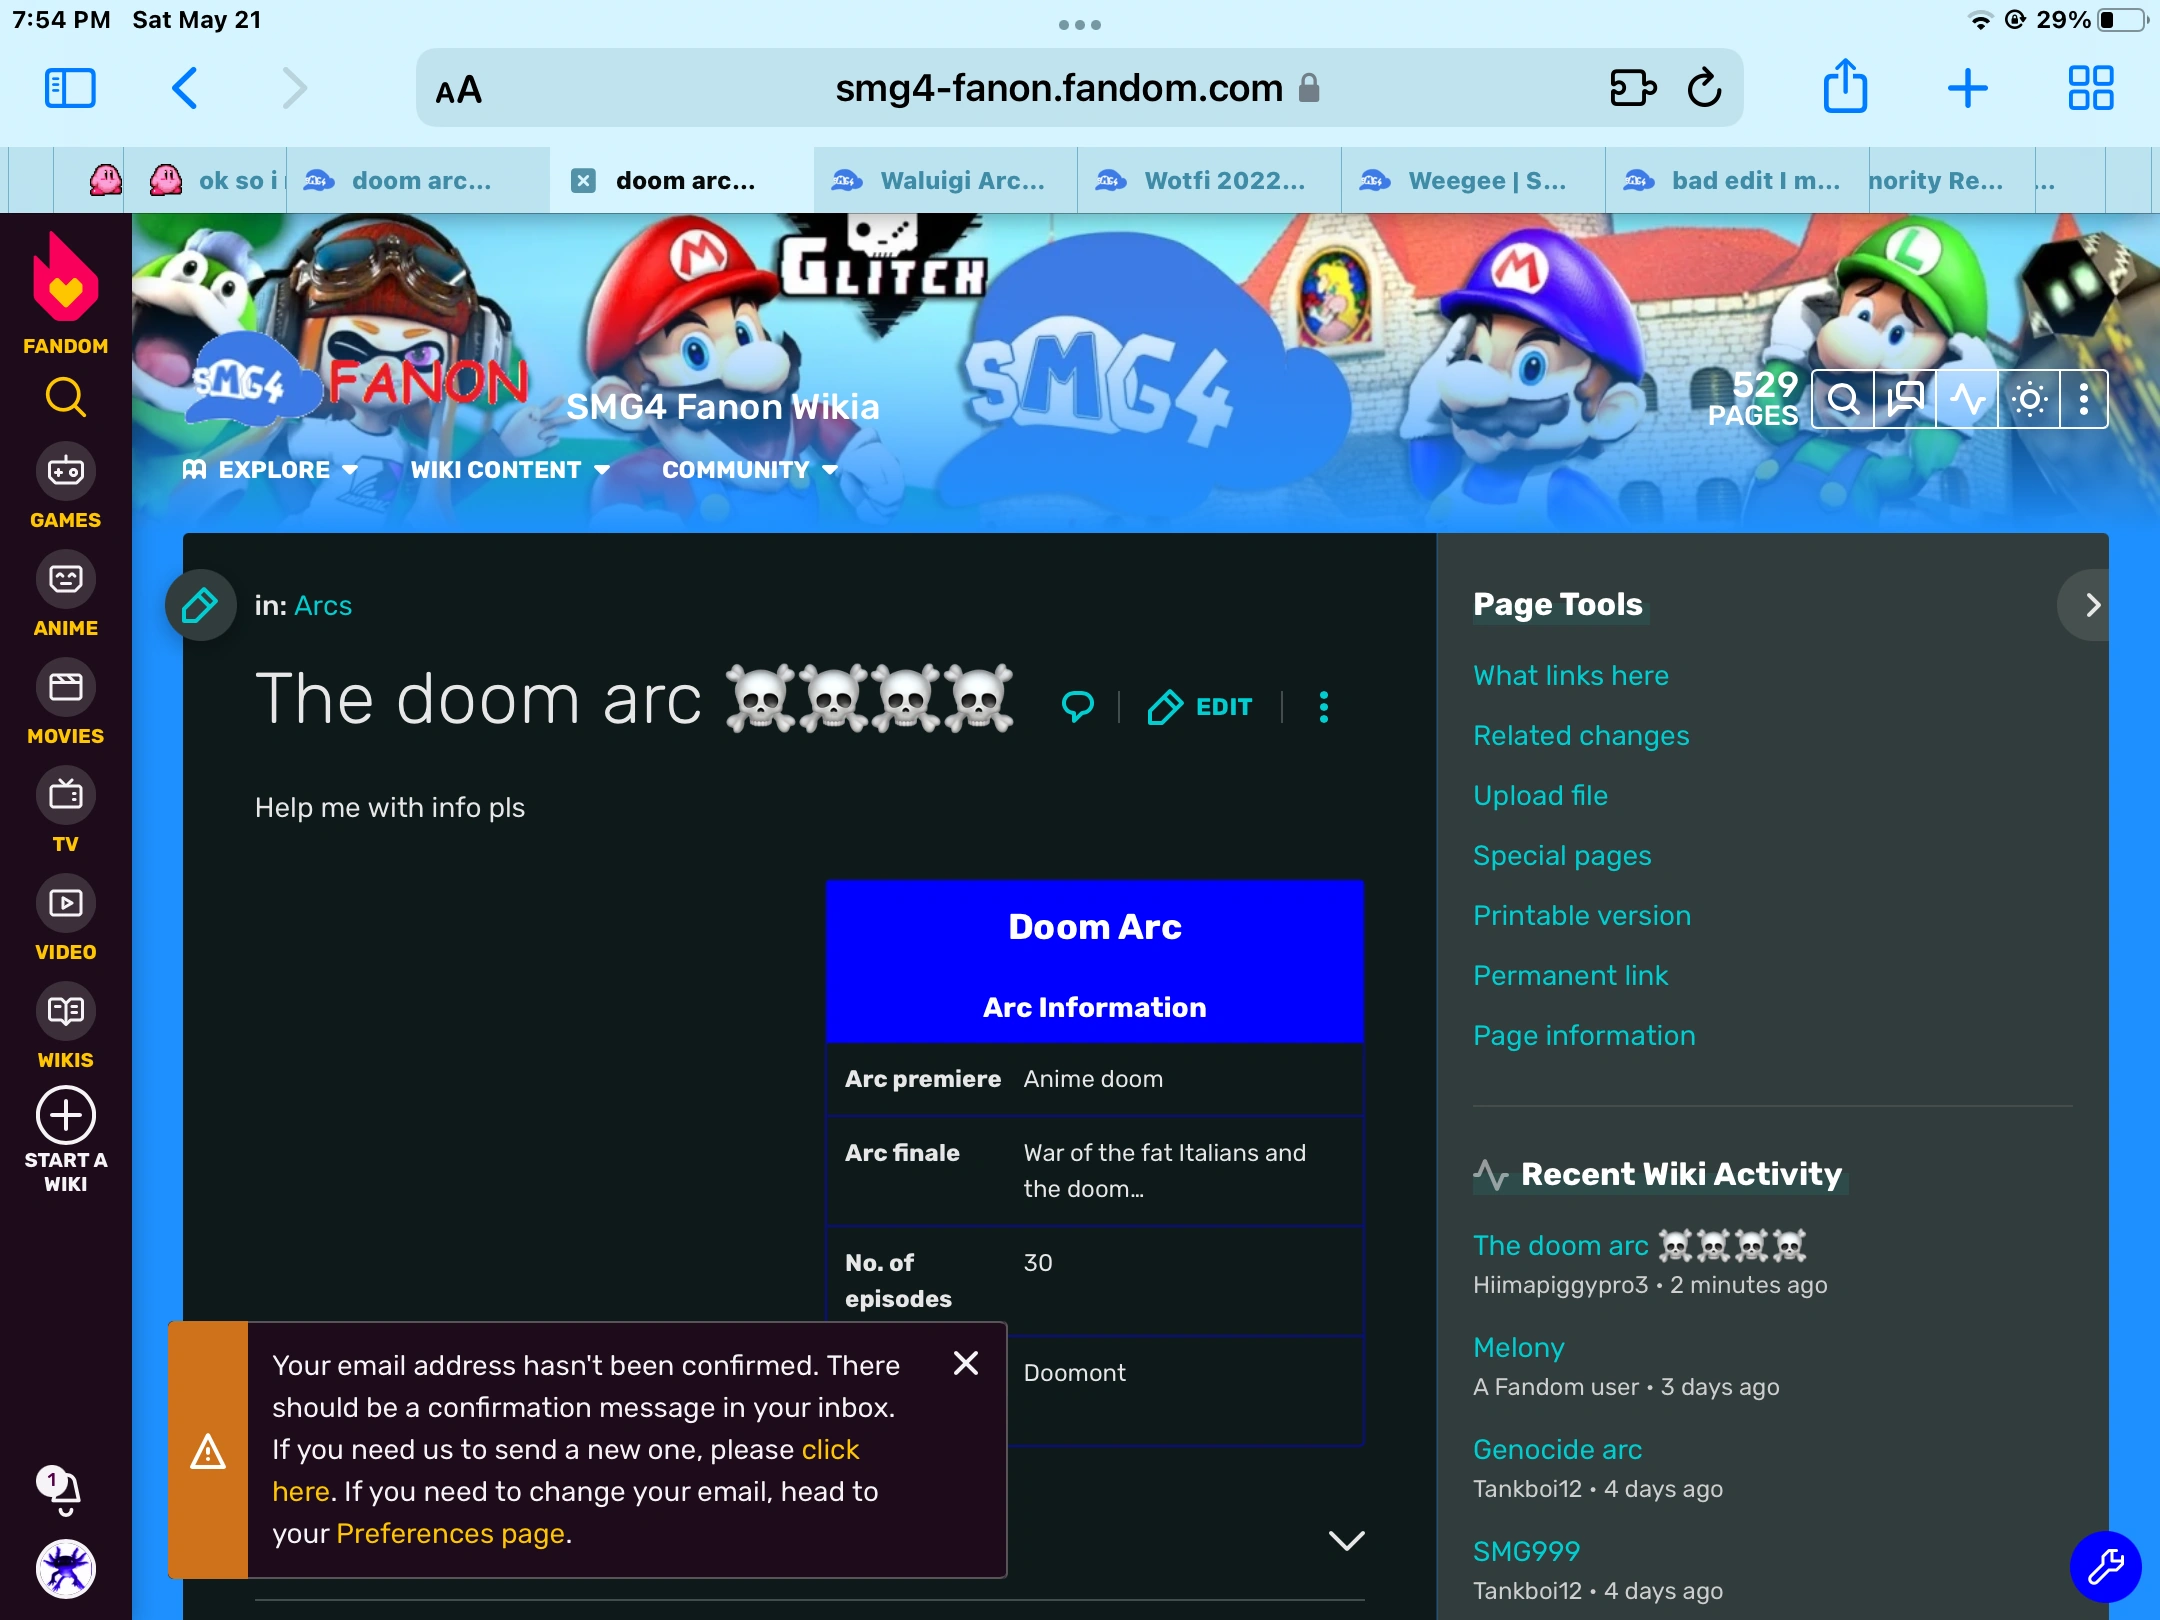Open the page options three-dot menu
Image resolution: width=2160 pixels, height=1620 pixels.
[x=1323, y=707]
